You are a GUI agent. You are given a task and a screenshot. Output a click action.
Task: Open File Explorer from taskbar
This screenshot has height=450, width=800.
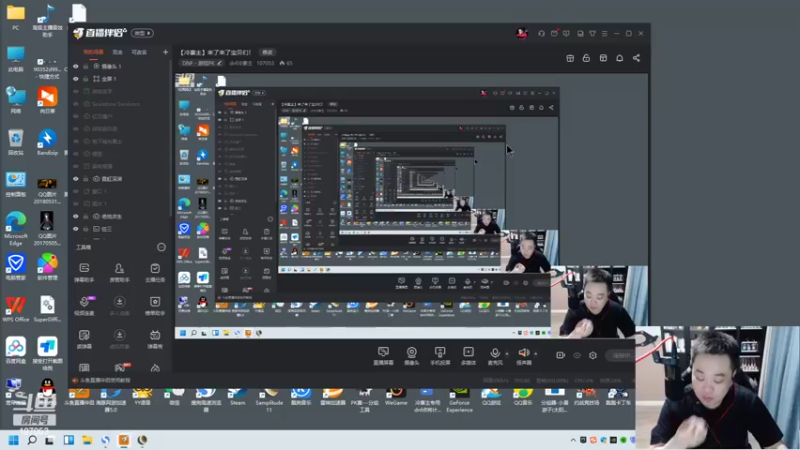coord(87,440)
